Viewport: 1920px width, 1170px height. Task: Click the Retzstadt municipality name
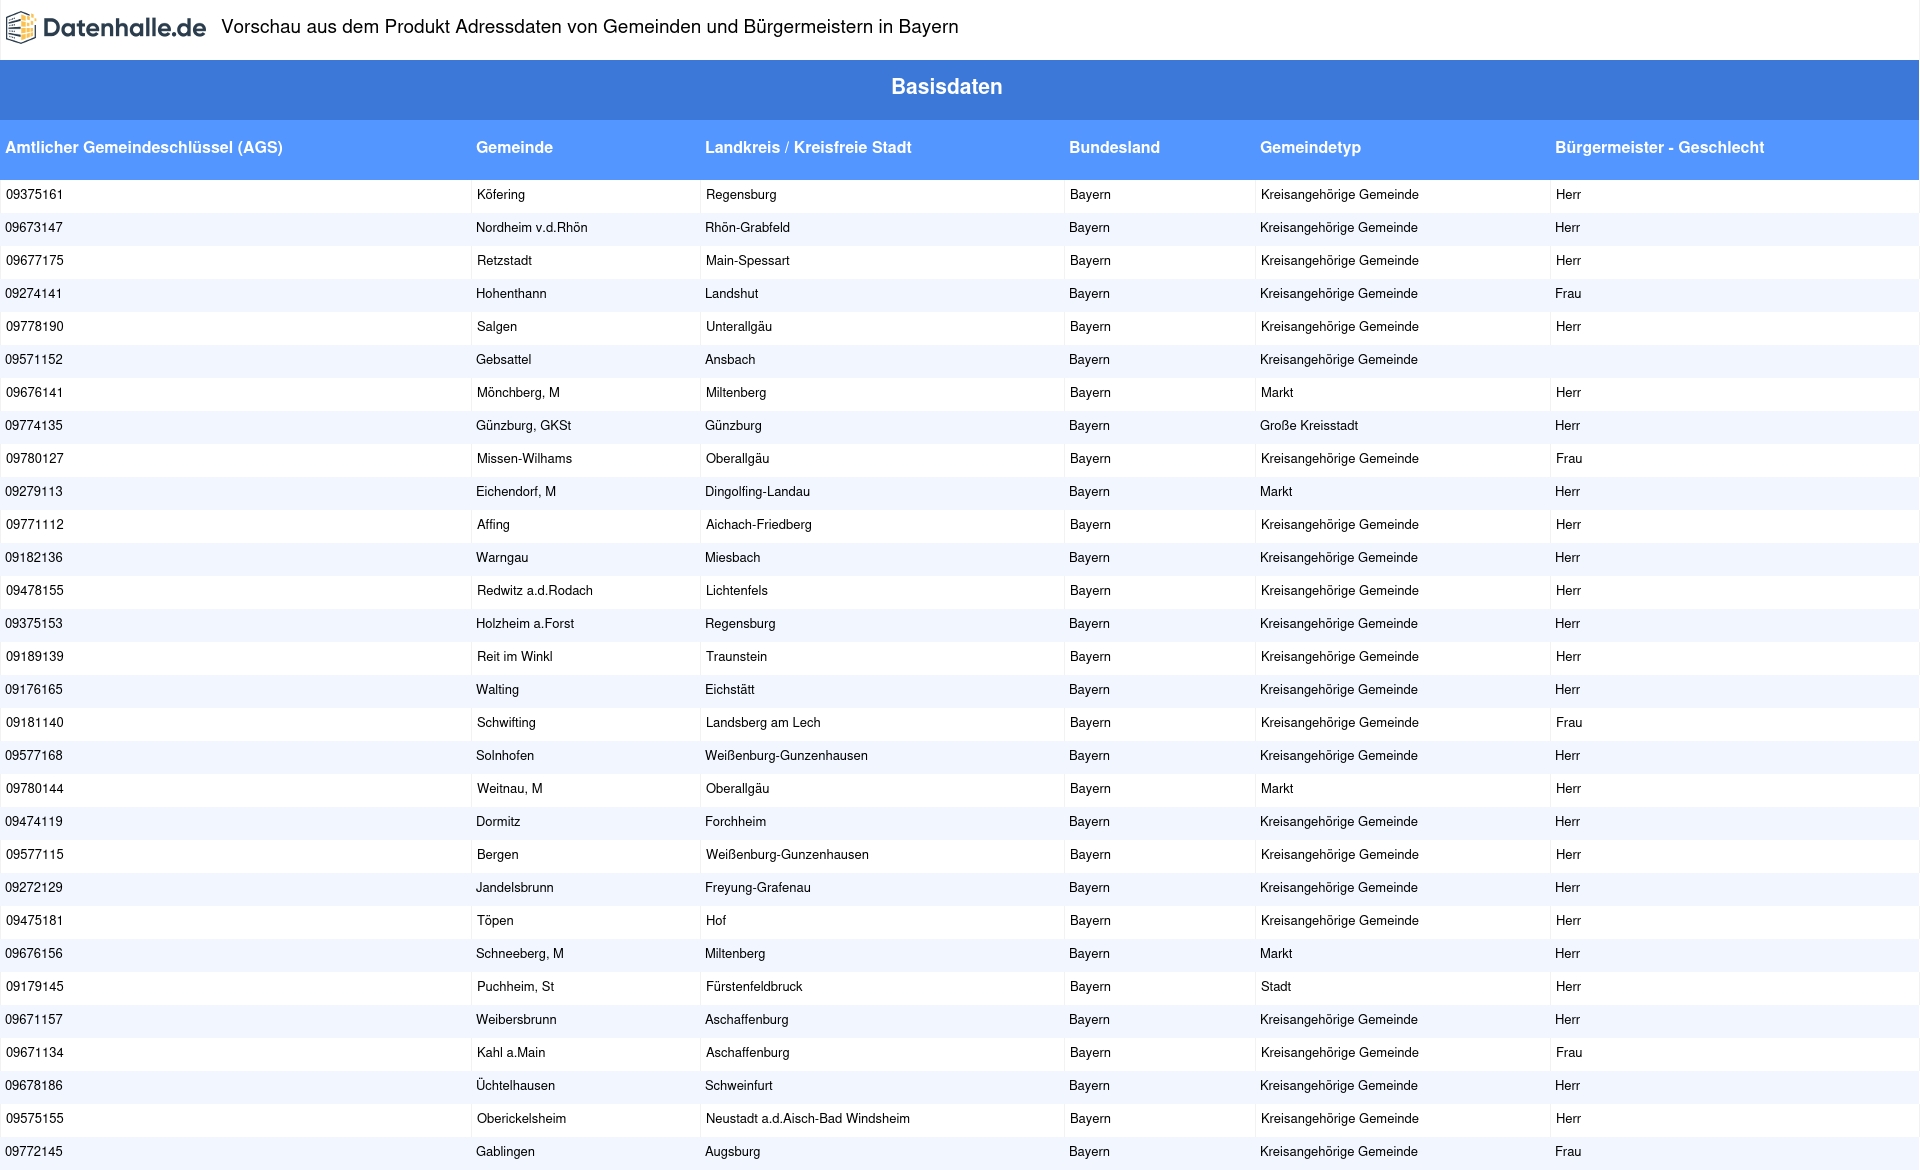(504, 261)
